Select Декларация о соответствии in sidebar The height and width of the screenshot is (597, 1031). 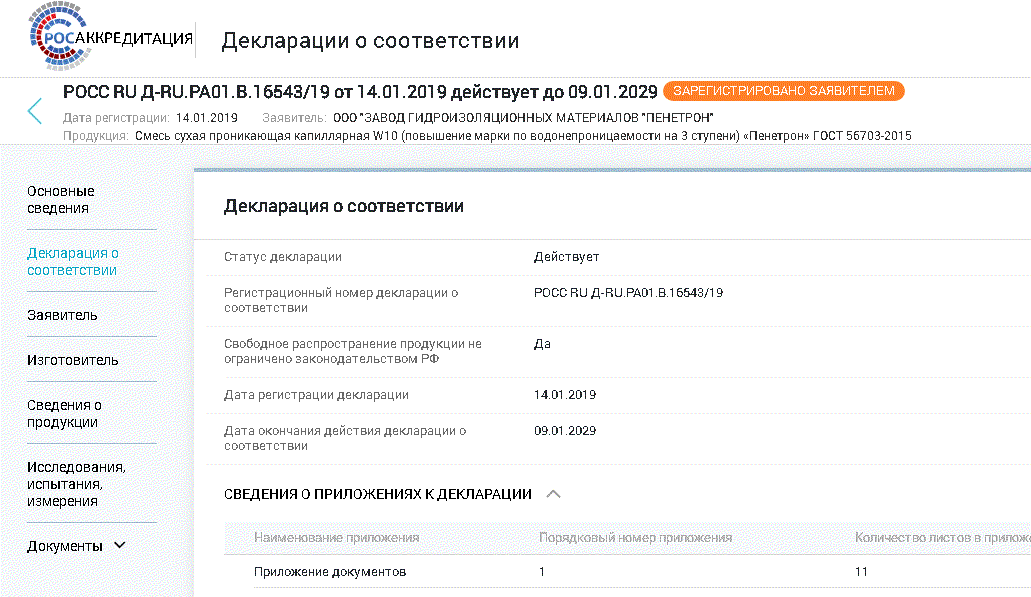pyautogui.click(x=73, y=261)
